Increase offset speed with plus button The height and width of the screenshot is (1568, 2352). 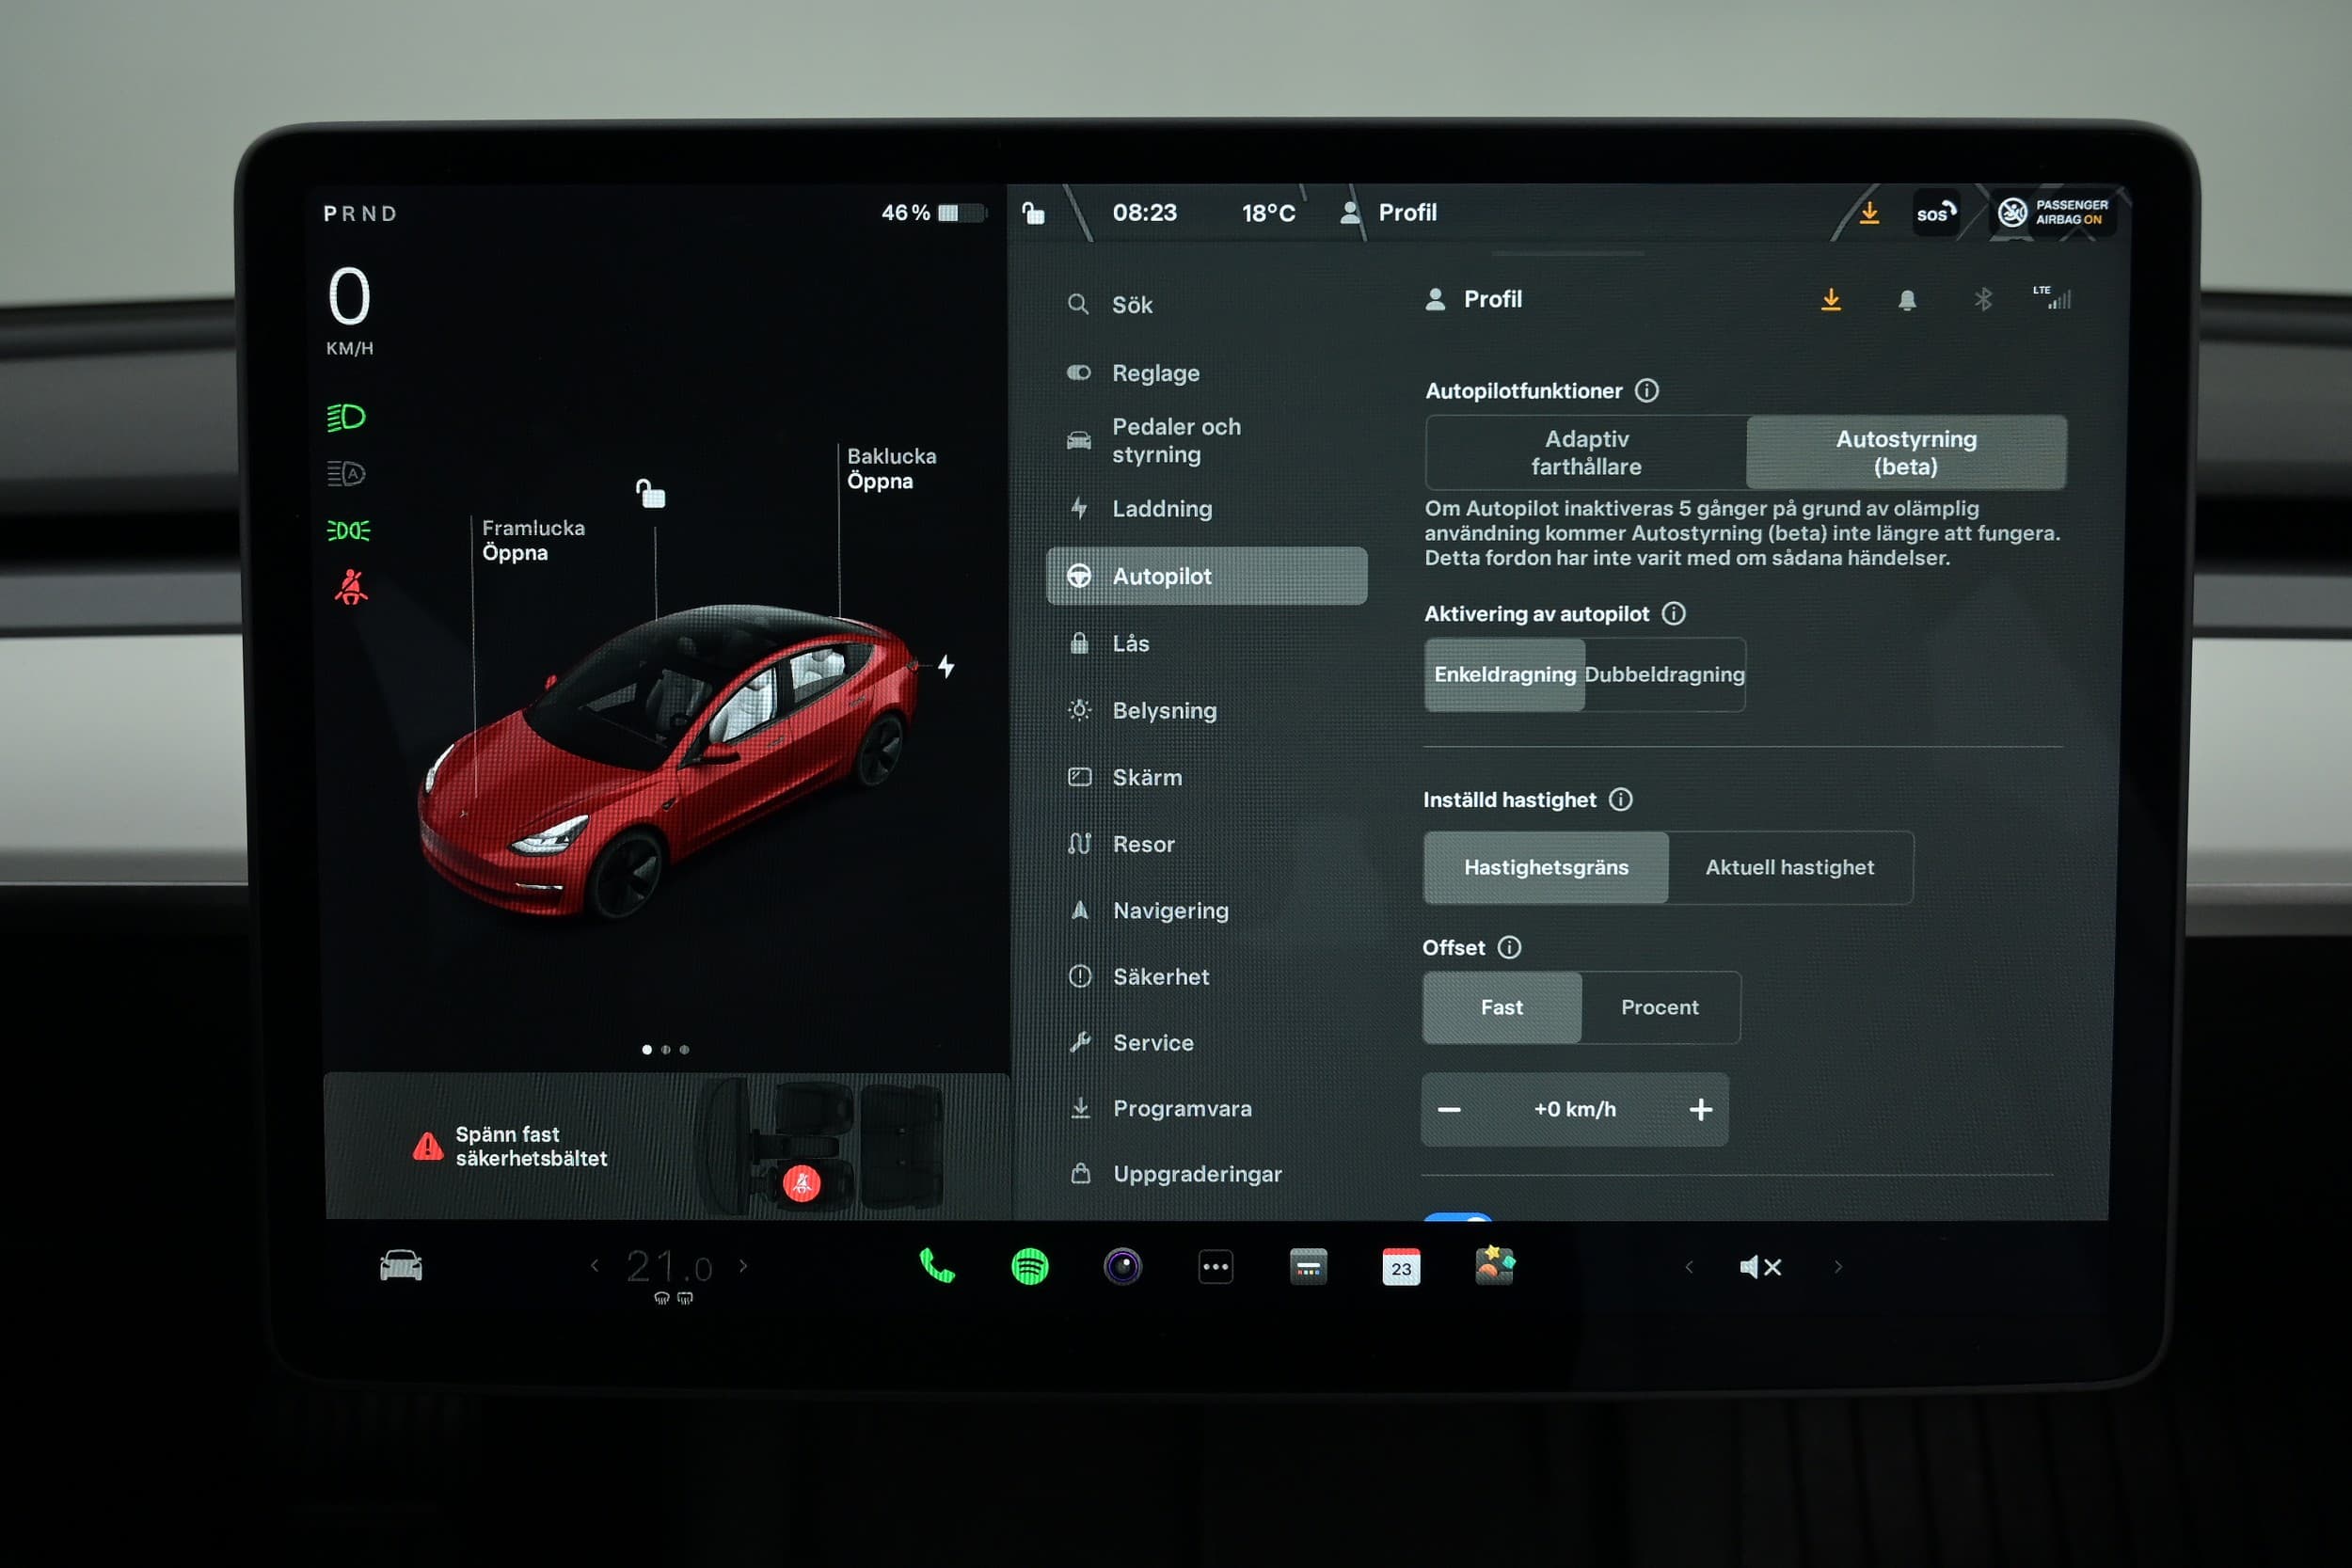[1700, 1109]
